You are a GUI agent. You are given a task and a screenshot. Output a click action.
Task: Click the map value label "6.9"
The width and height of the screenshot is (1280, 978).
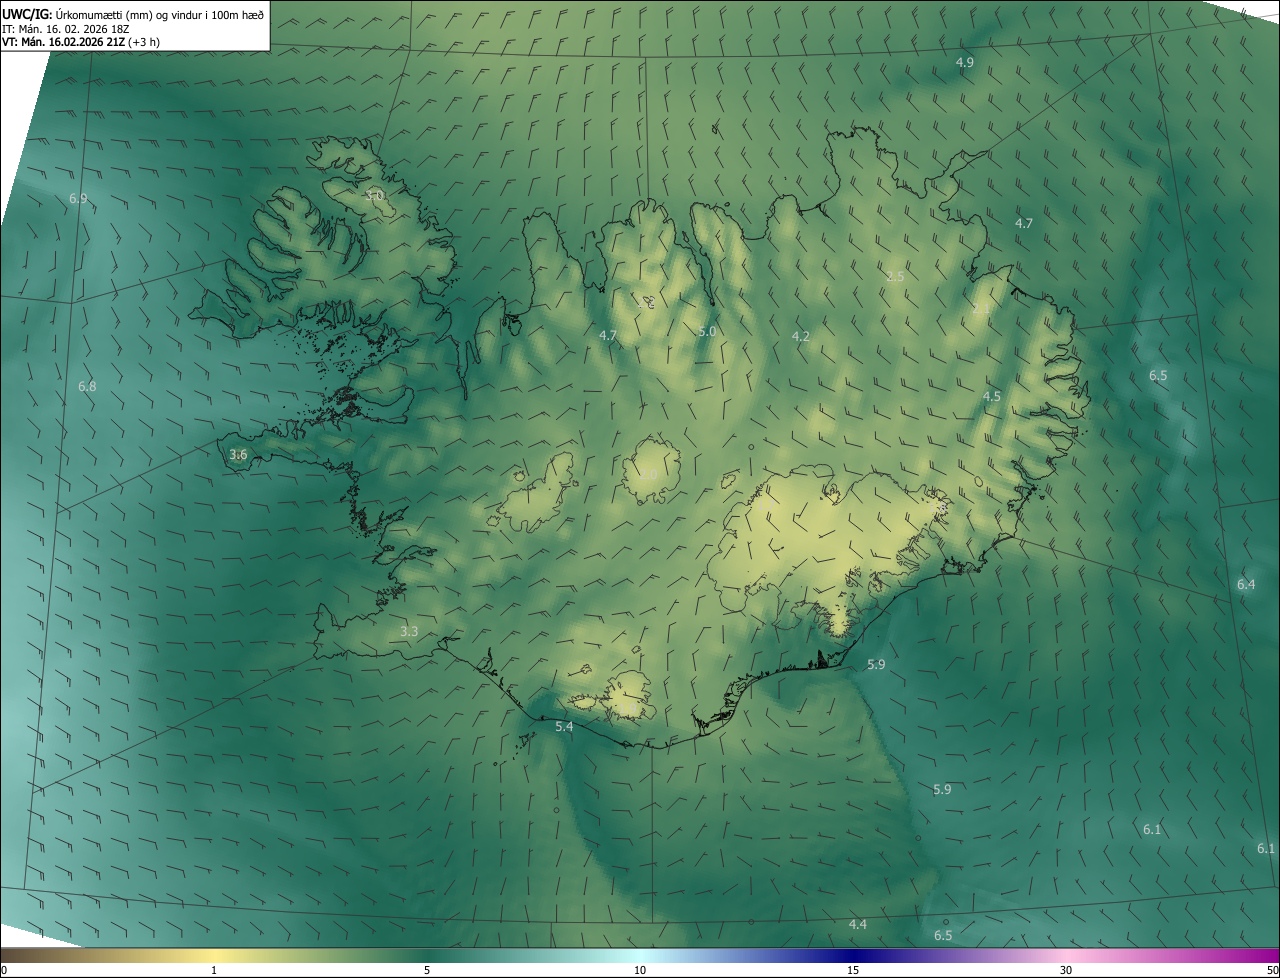pos(78,198)
